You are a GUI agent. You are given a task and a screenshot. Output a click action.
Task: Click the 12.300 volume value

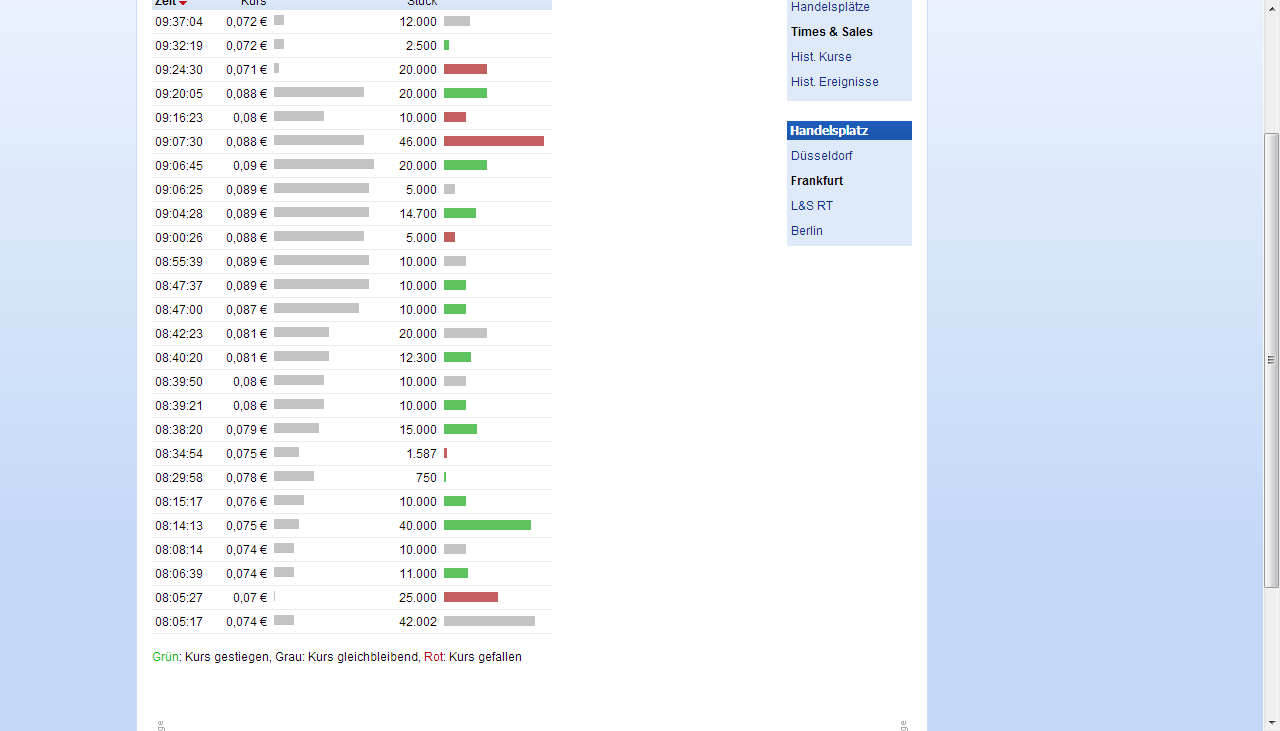418,358
